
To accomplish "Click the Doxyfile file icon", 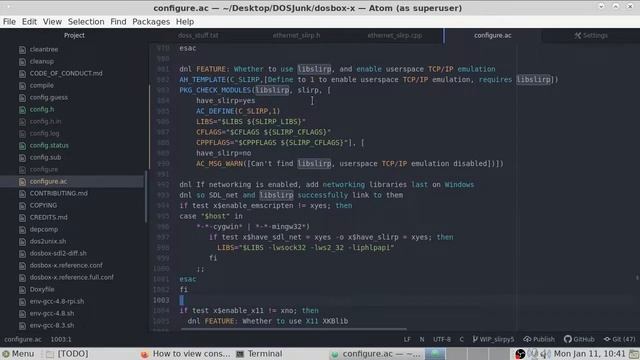I will (22, 289).
